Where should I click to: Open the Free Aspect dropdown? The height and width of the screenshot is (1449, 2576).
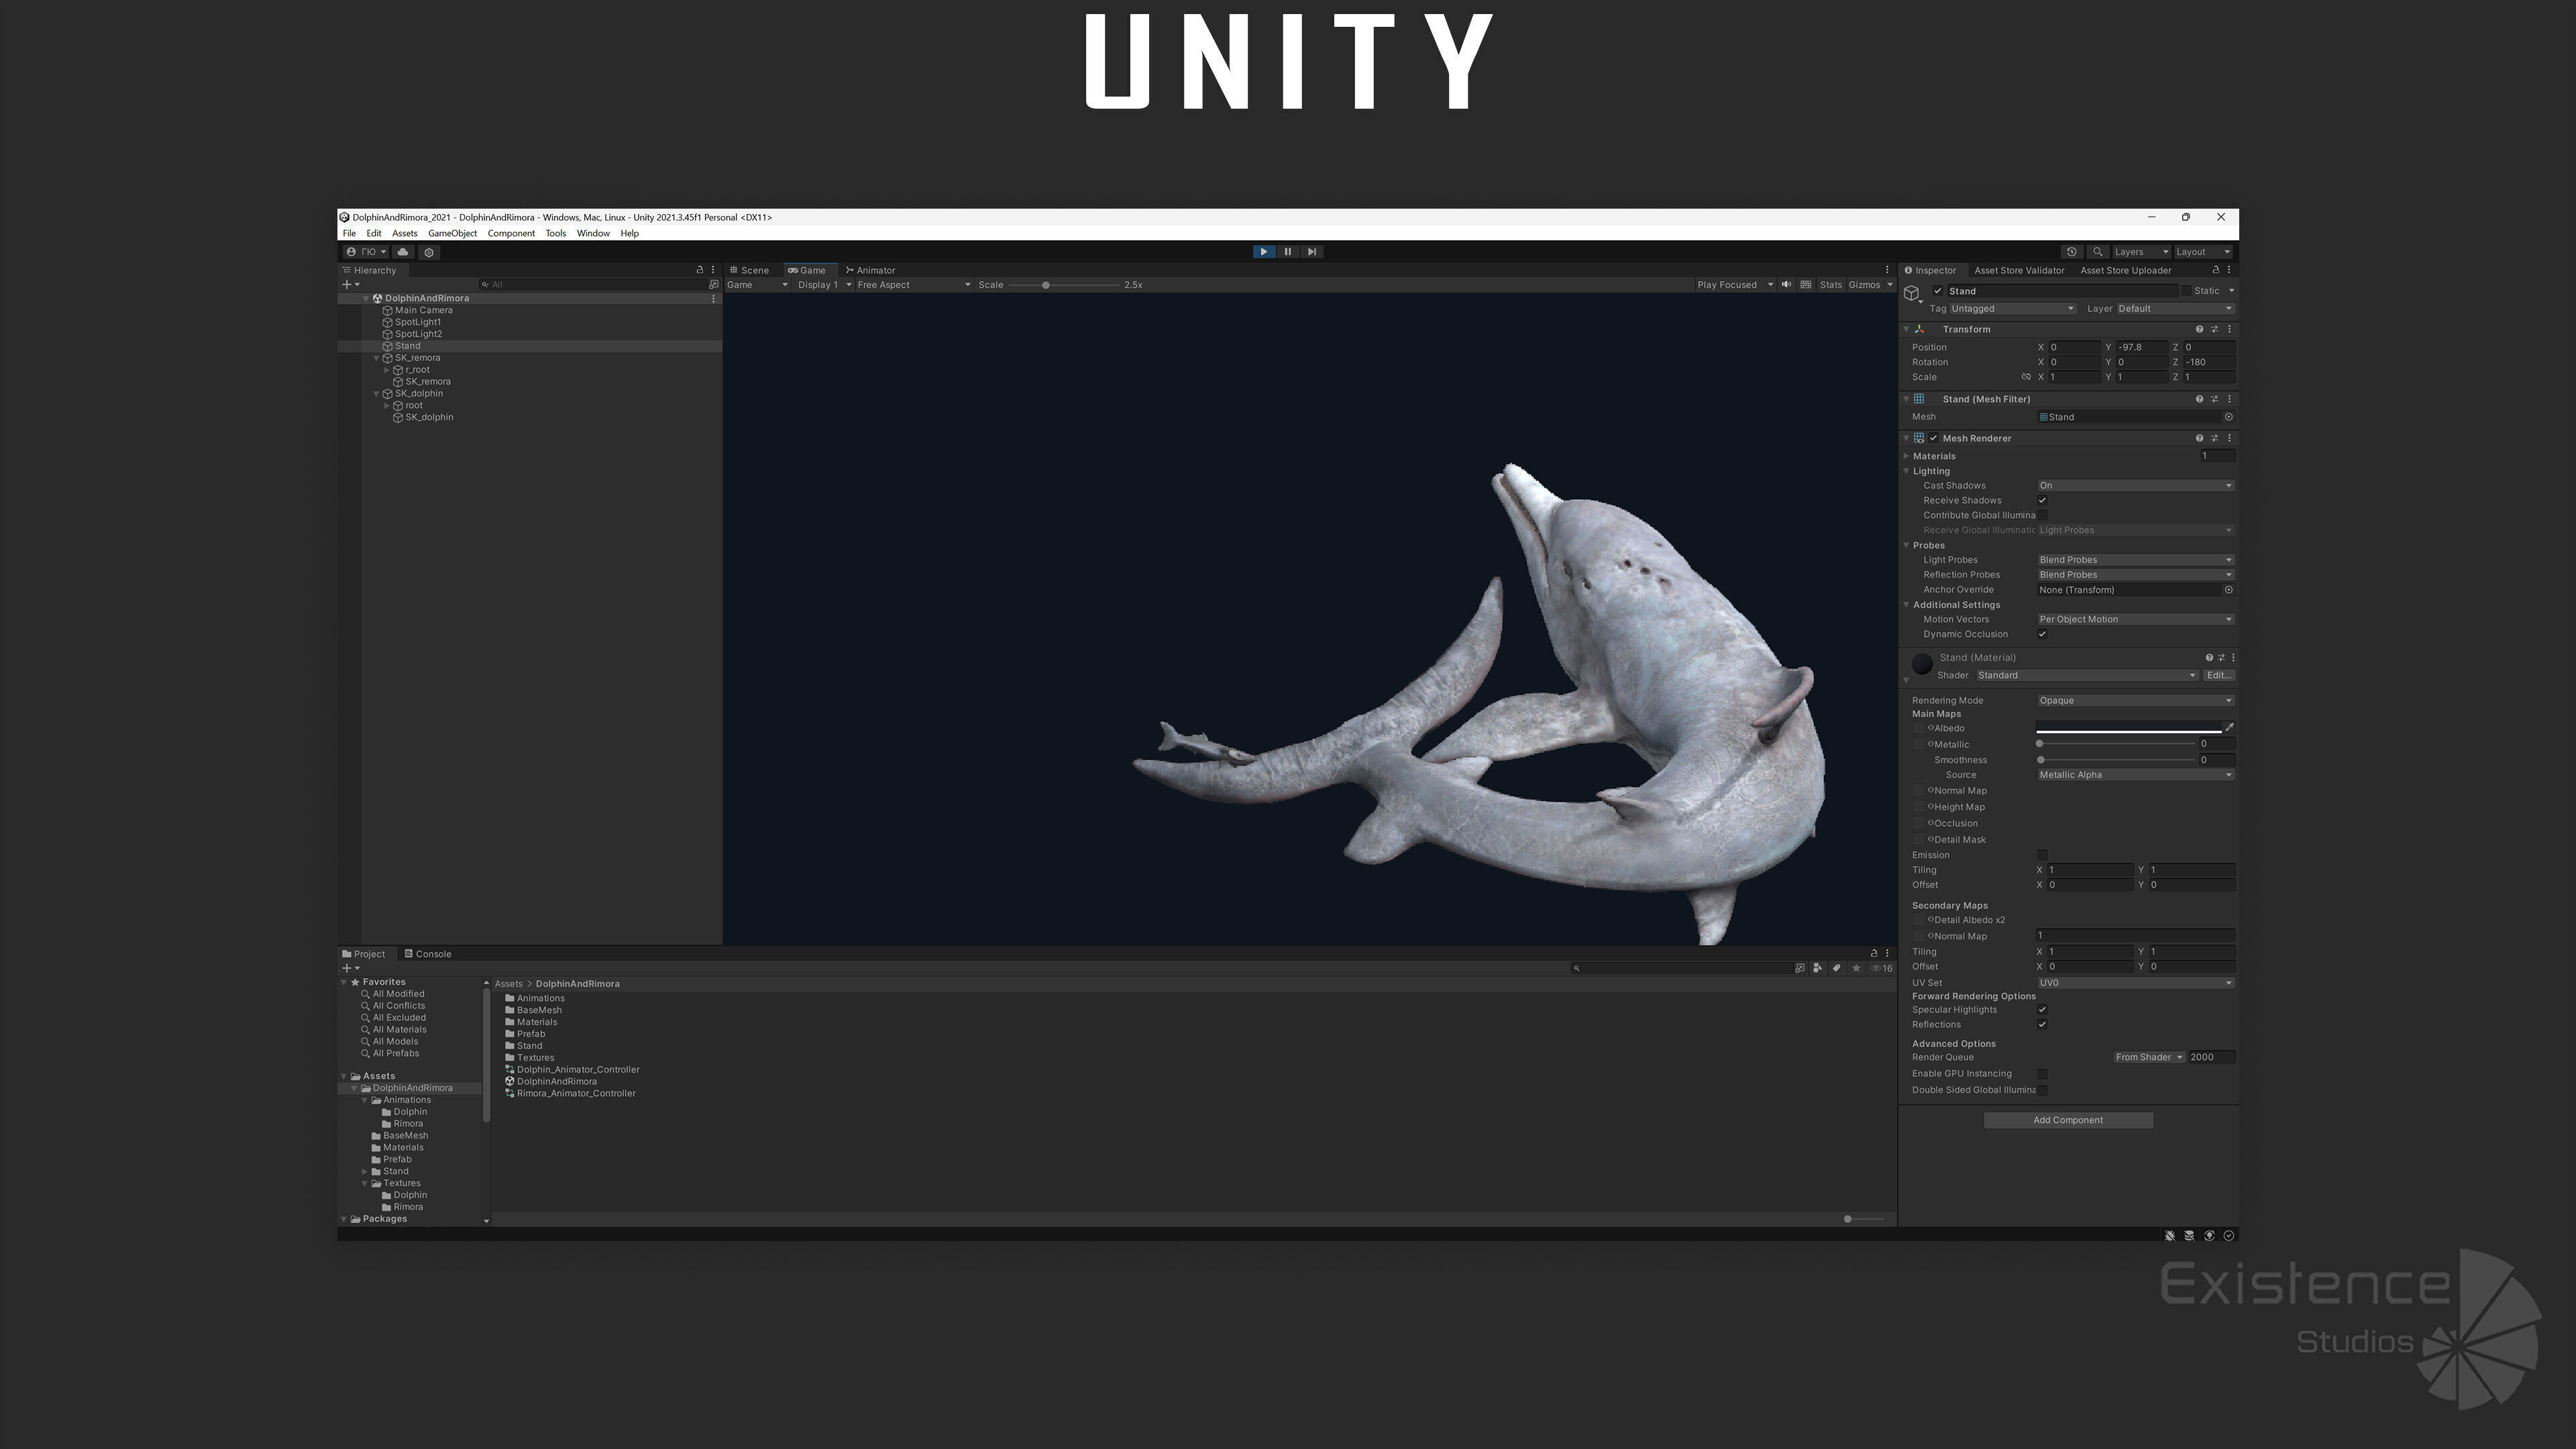point(914,285)
